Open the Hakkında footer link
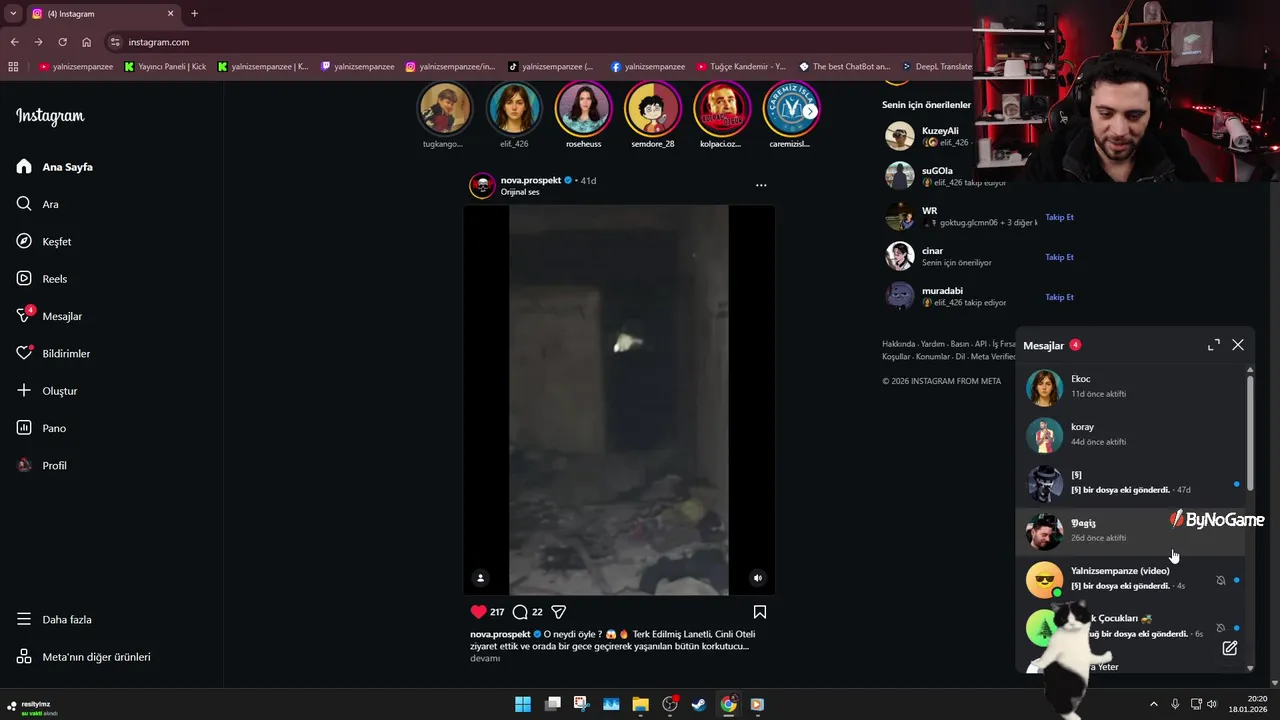Screen dimensions: 1280x720 pos(898,344)
